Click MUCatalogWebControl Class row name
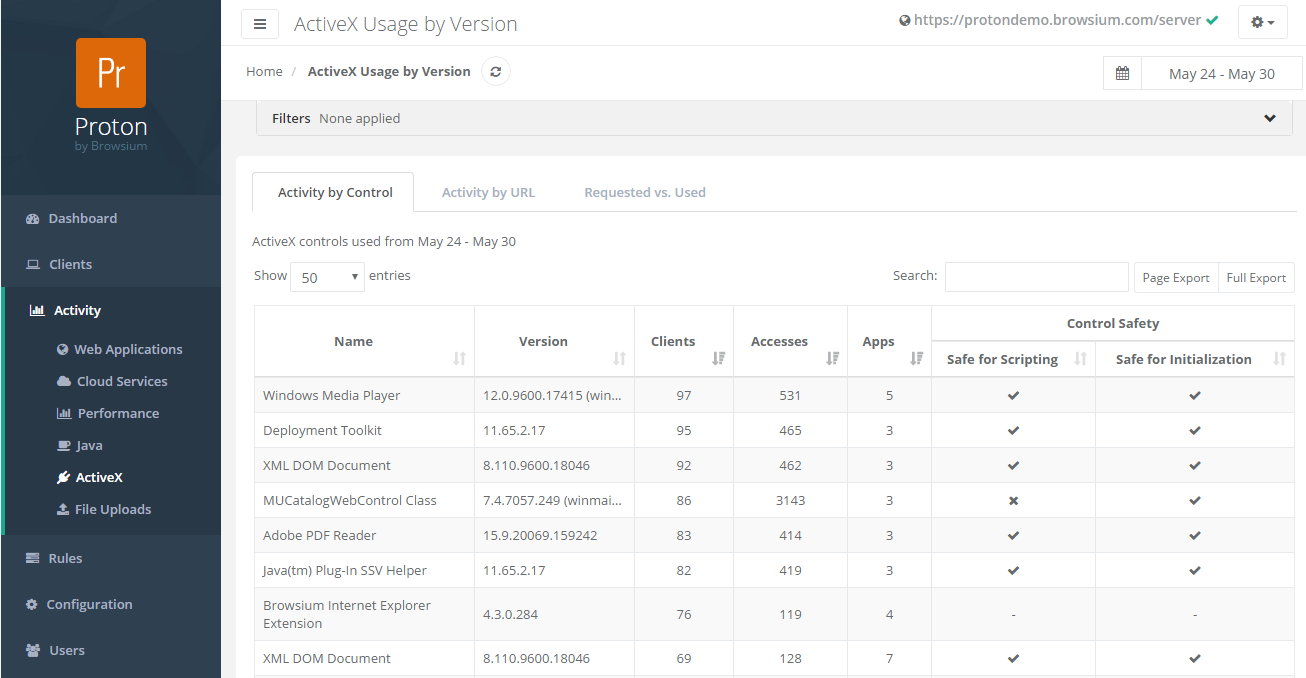The width and height of the screenshot is (1306, 678). (x=350, y=500)
